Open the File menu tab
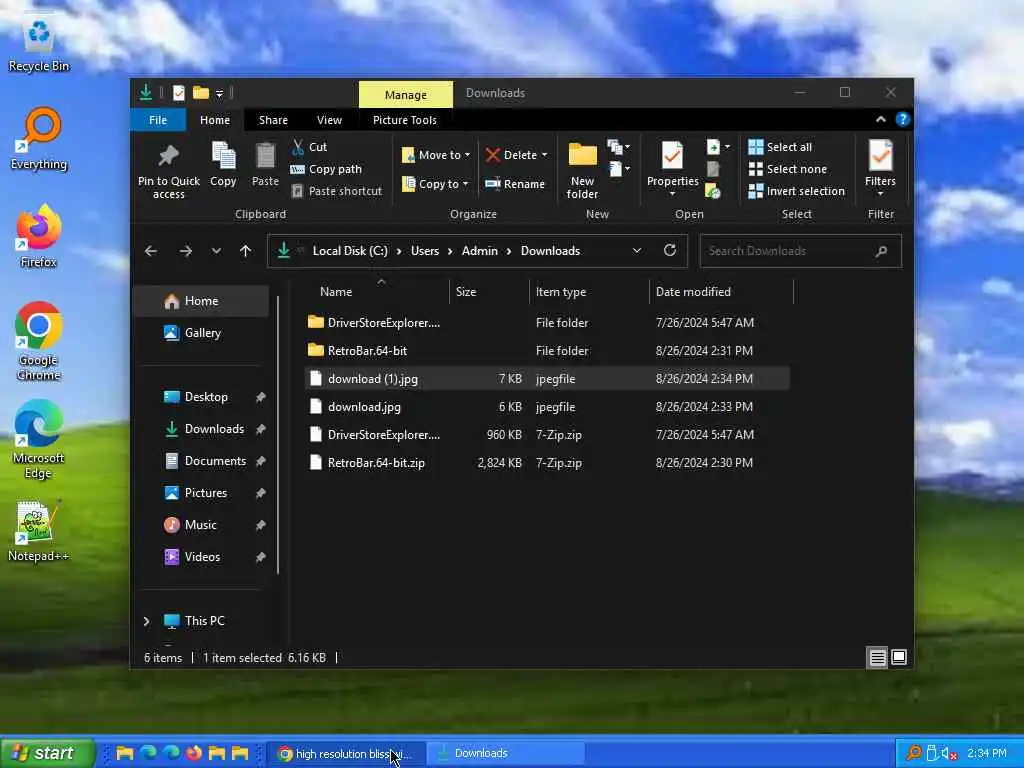Screen dimensions: 1024x768 tap(158, 120)
